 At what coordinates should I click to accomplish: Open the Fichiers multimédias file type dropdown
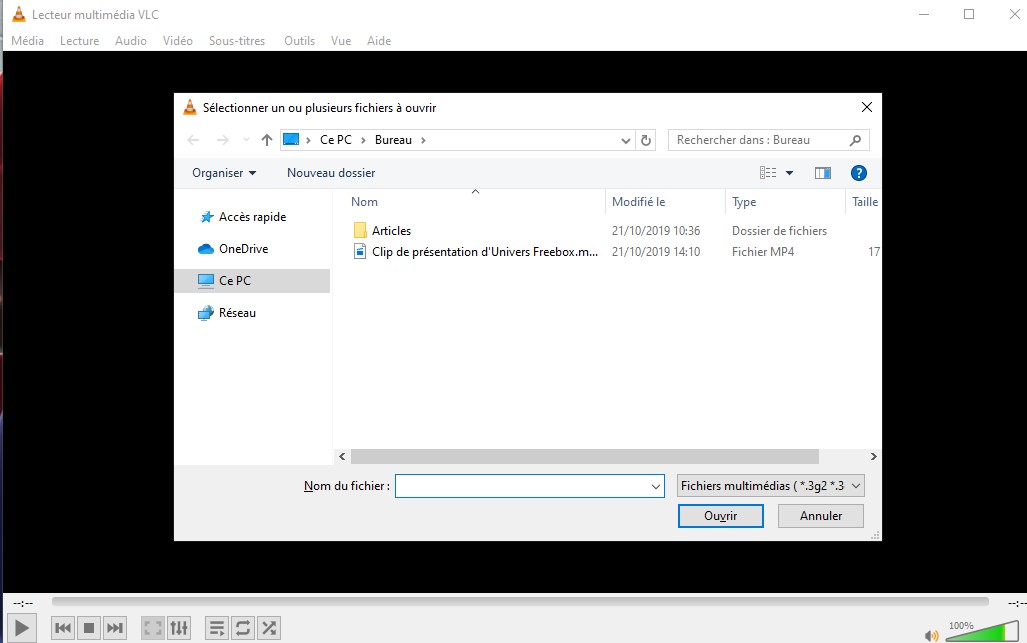click(x=770, y=486)
